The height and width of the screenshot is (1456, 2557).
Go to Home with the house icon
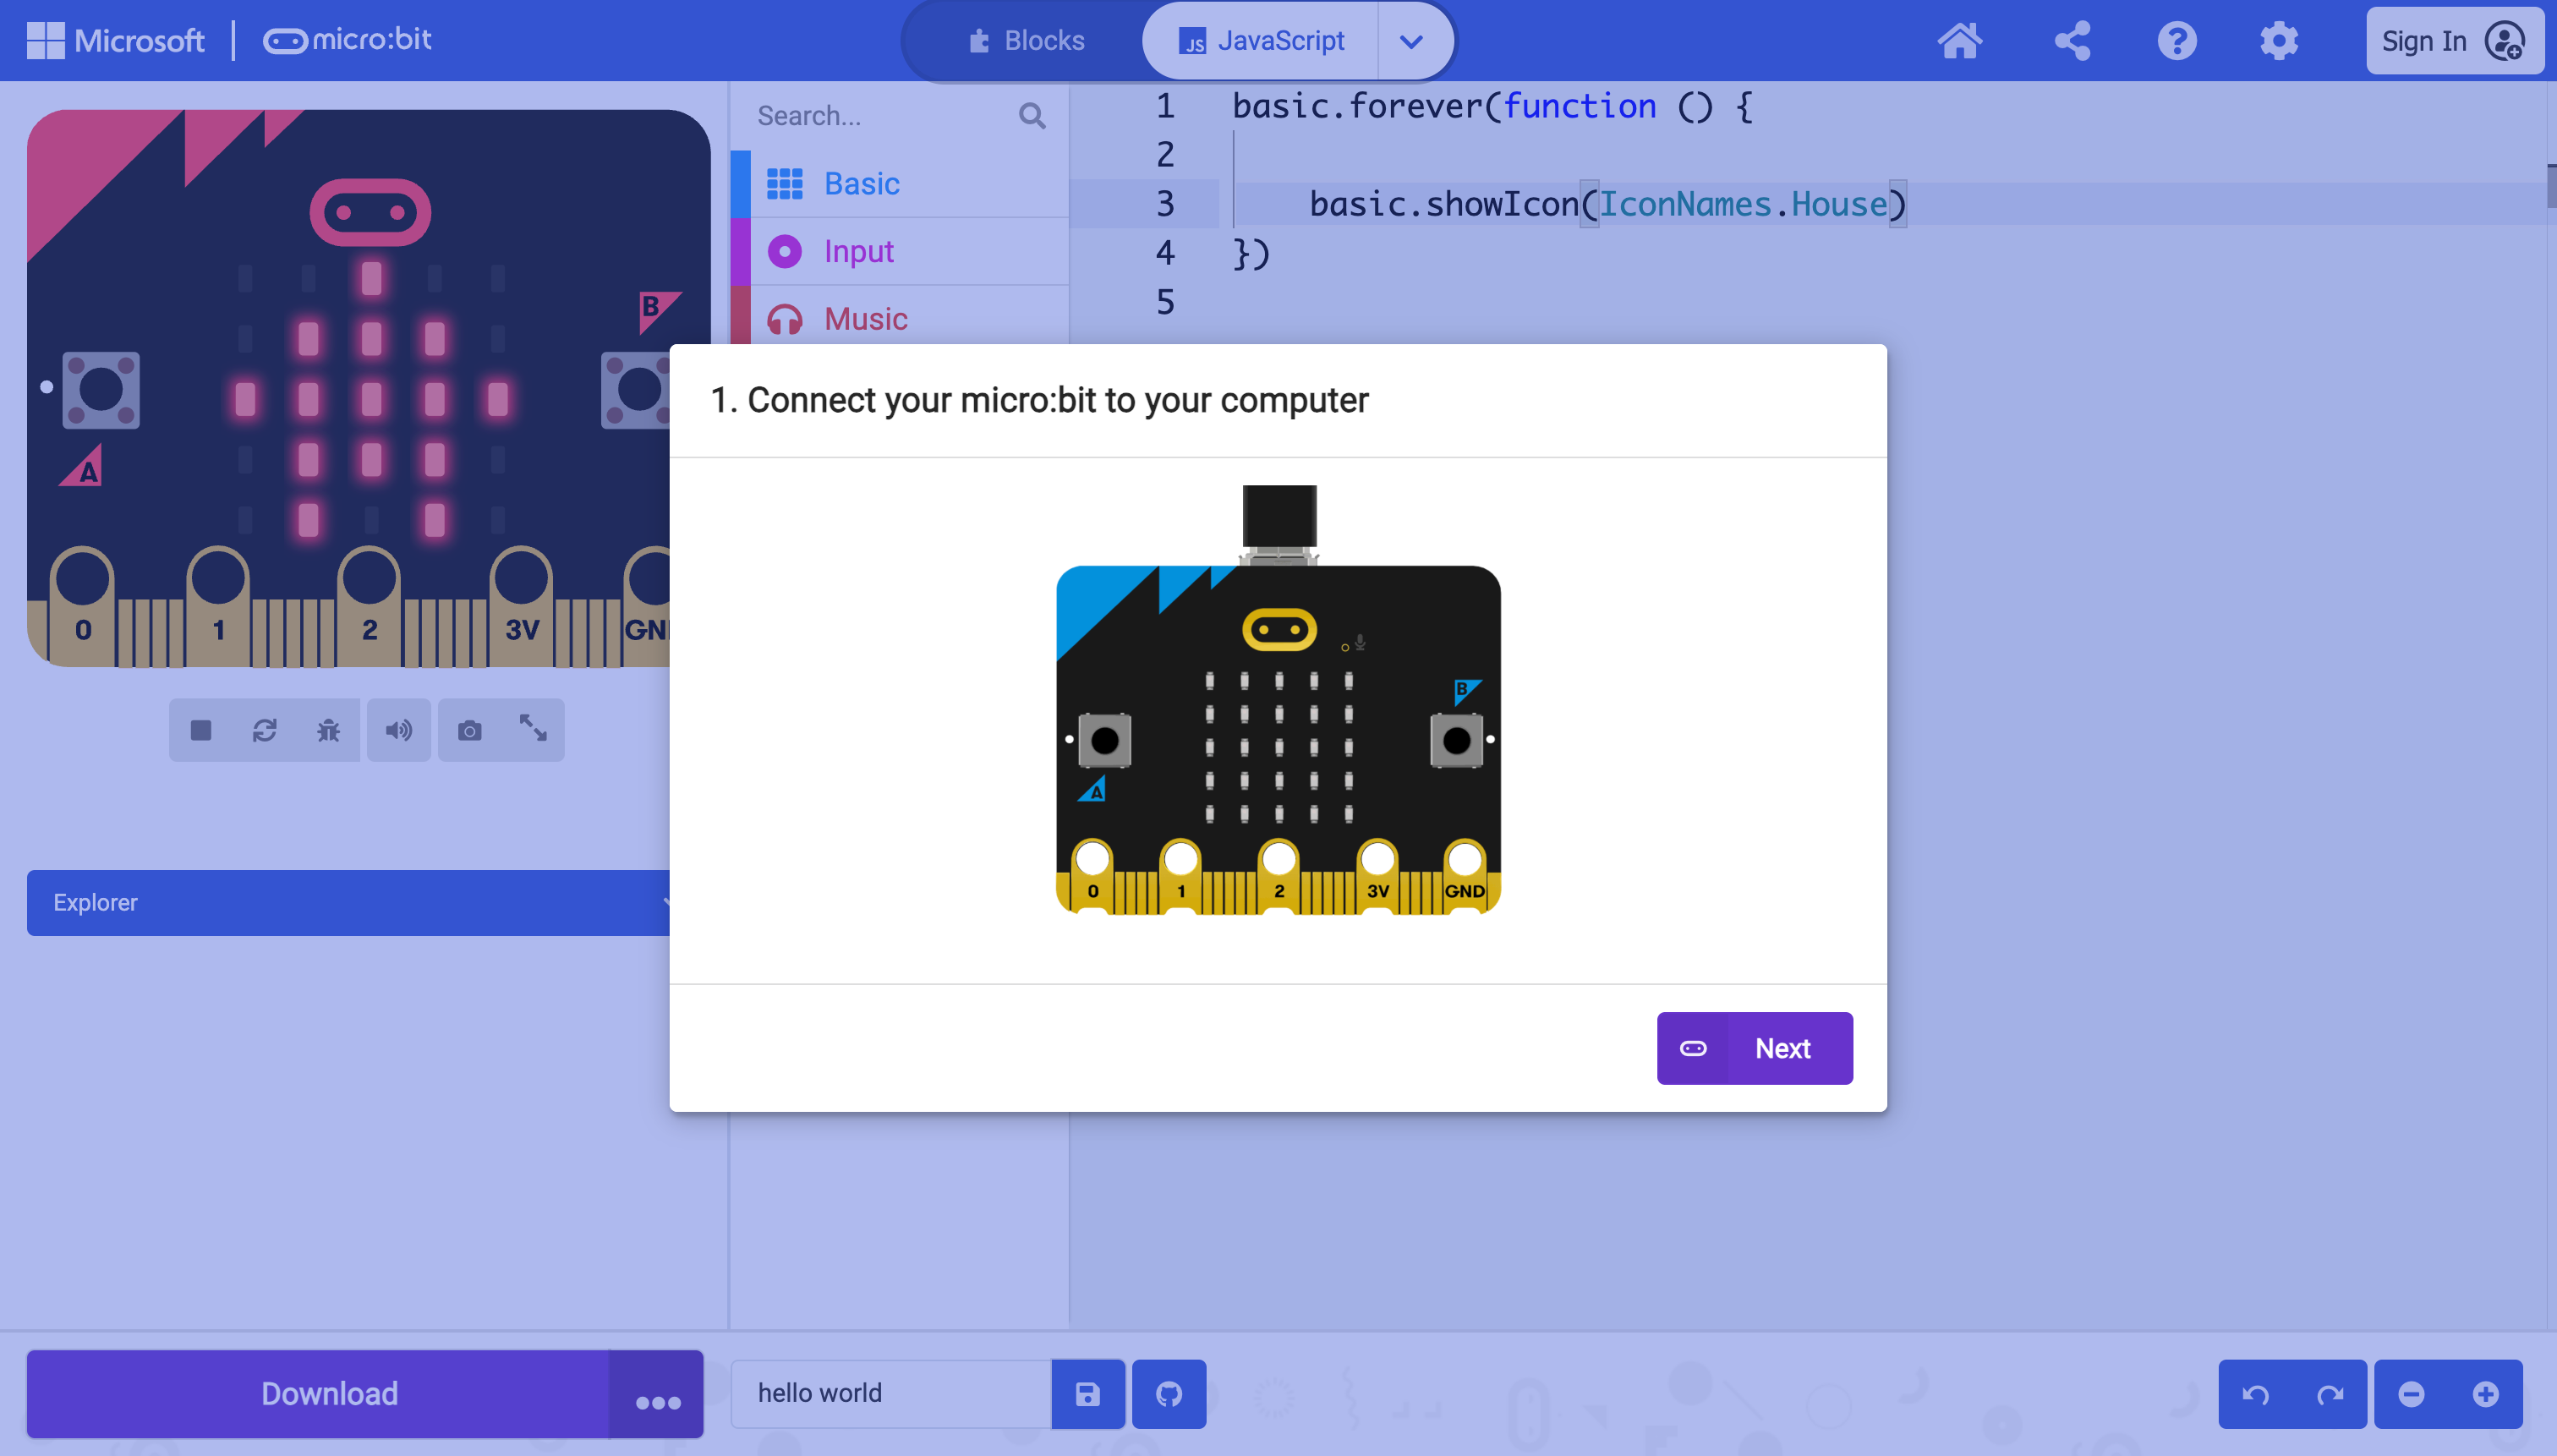coord(1960,41)
